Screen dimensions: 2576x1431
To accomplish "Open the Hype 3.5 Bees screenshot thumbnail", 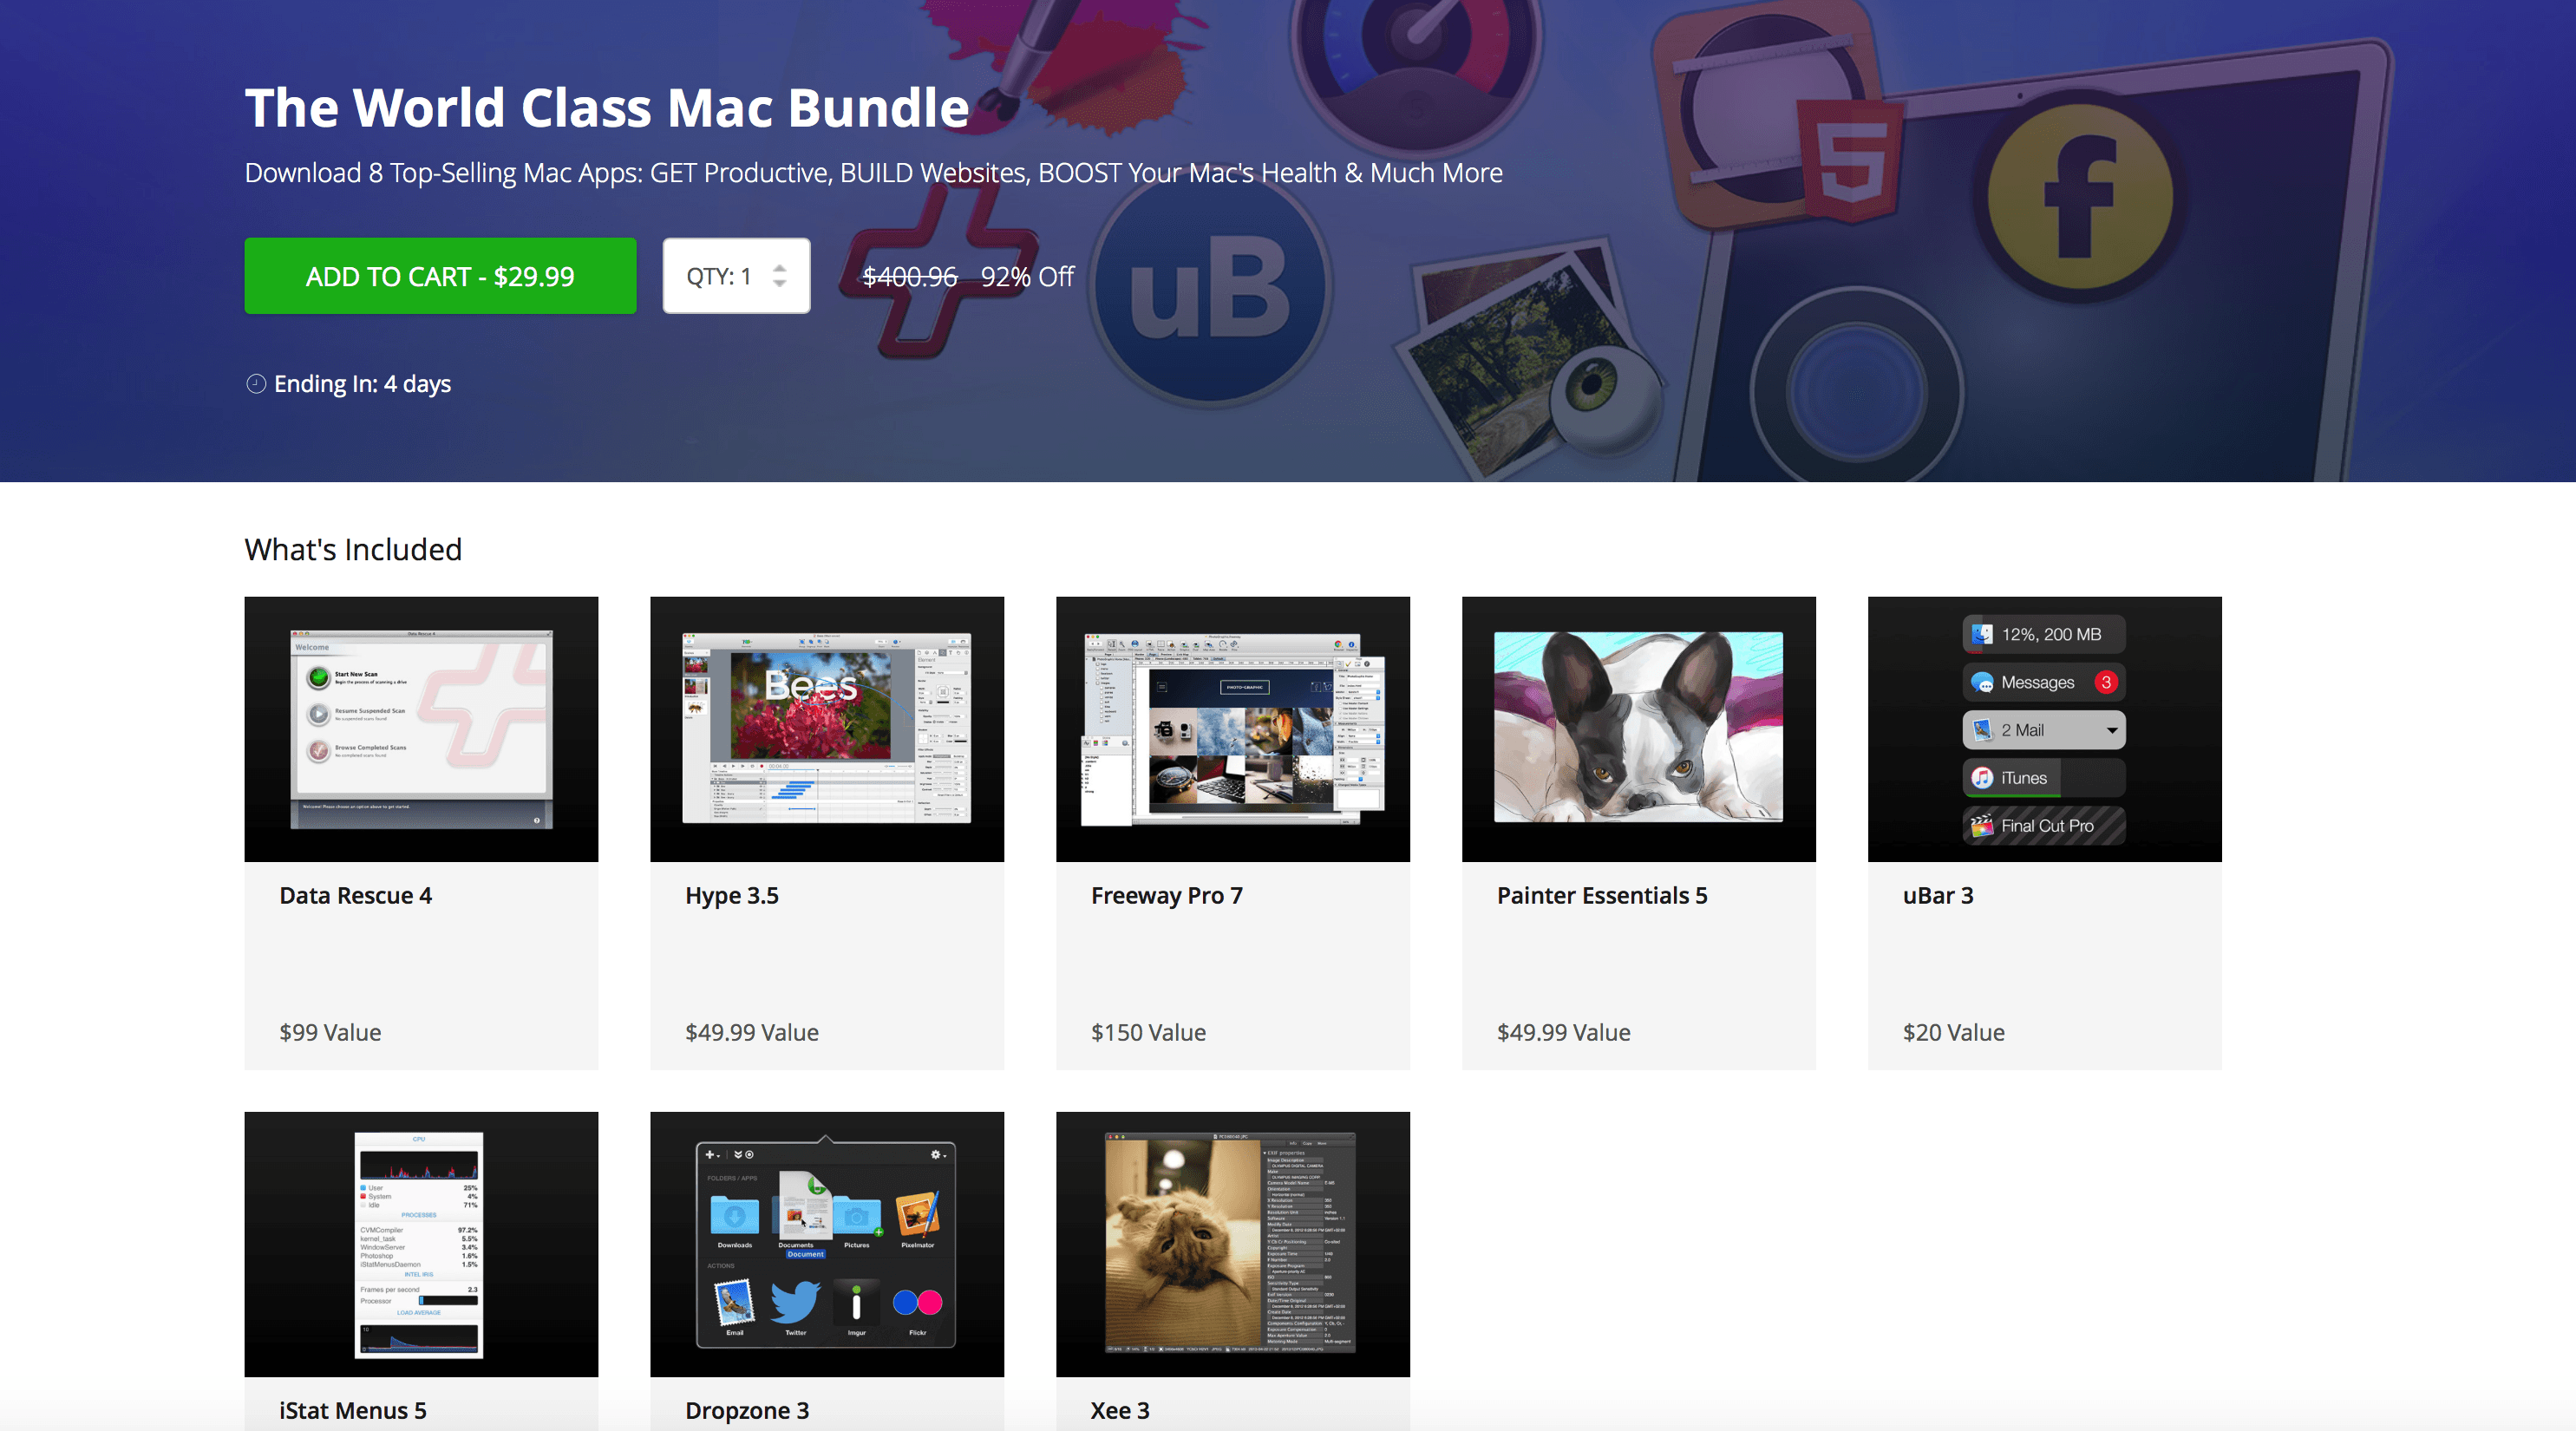I will (827, 729).
